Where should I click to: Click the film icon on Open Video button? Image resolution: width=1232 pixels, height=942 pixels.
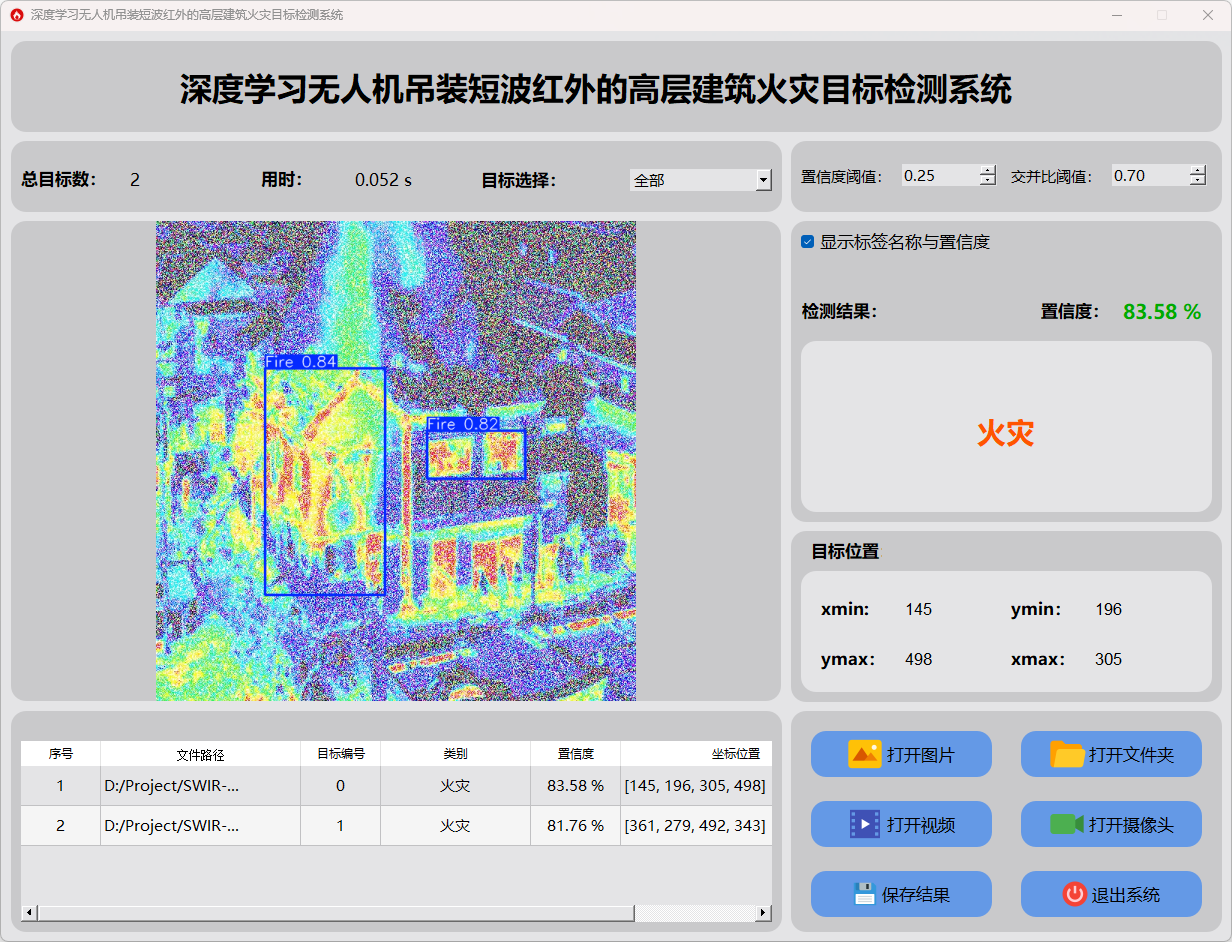[x=864, y=824]
